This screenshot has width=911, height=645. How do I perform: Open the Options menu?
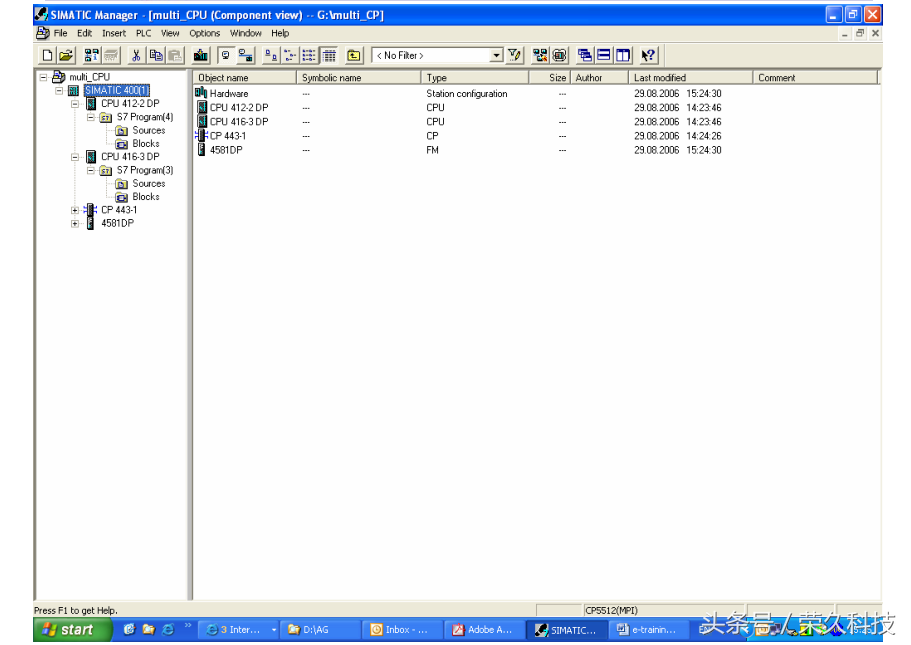click(204, 33)
